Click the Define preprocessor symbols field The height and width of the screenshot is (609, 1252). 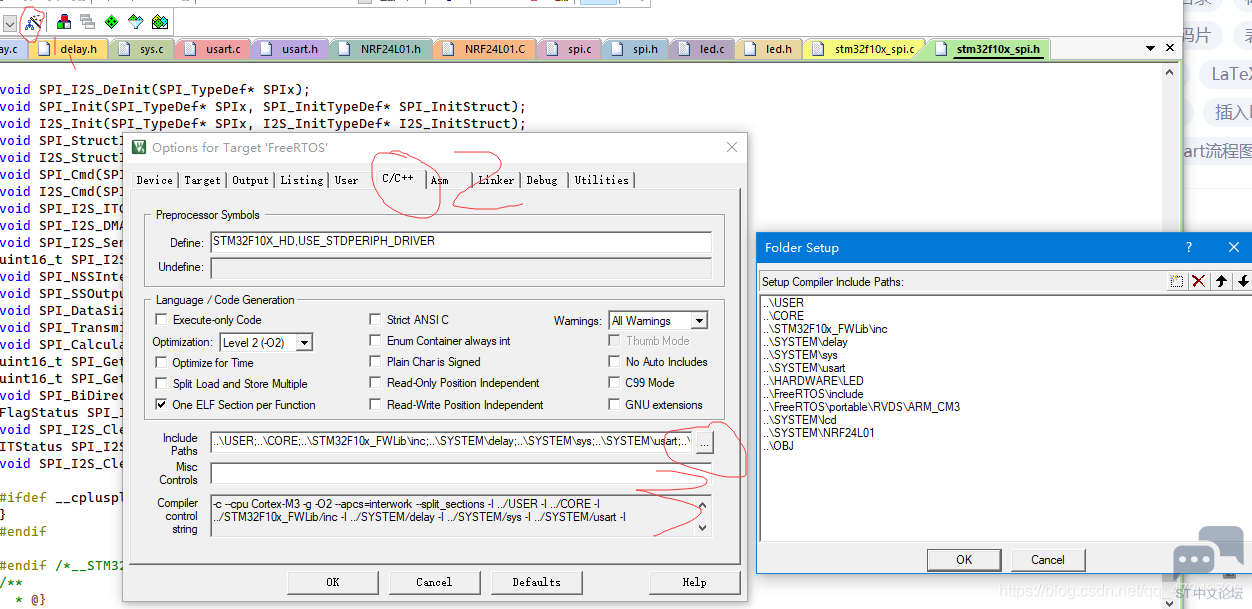(461, 241)
